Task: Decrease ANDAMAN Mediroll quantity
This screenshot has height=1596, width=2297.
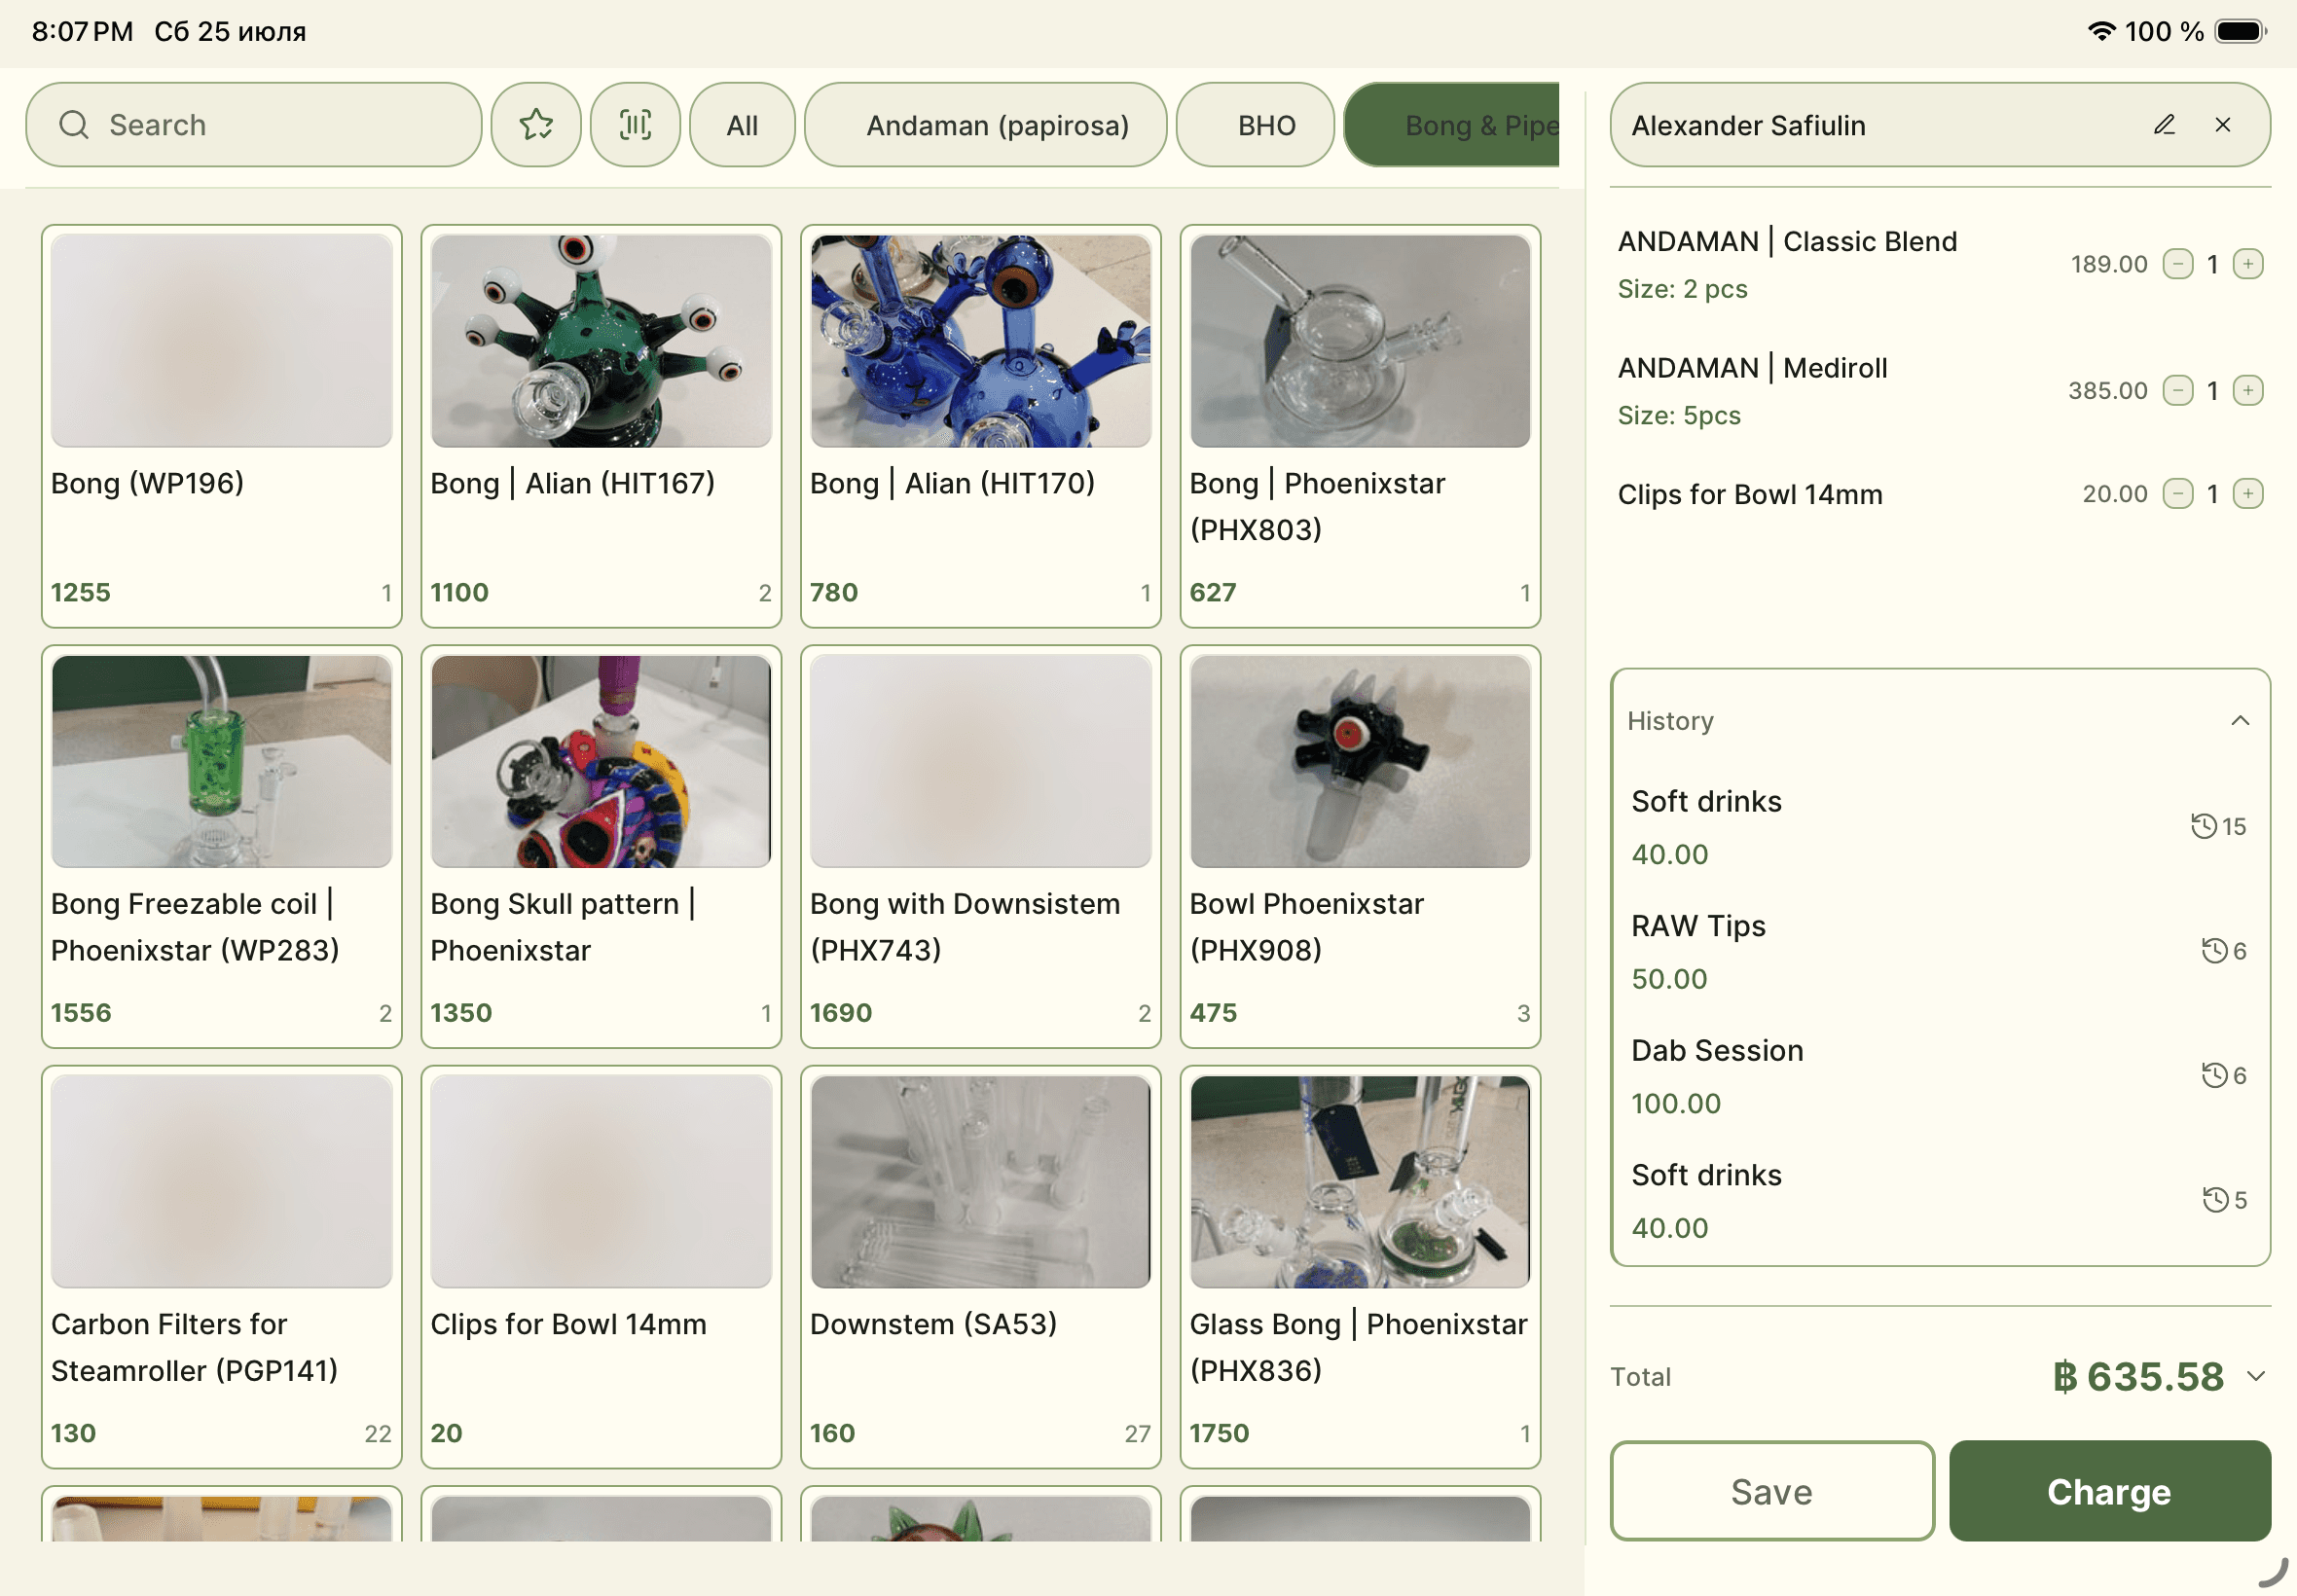Action: pyautogui.click(x=2177, y=390)
